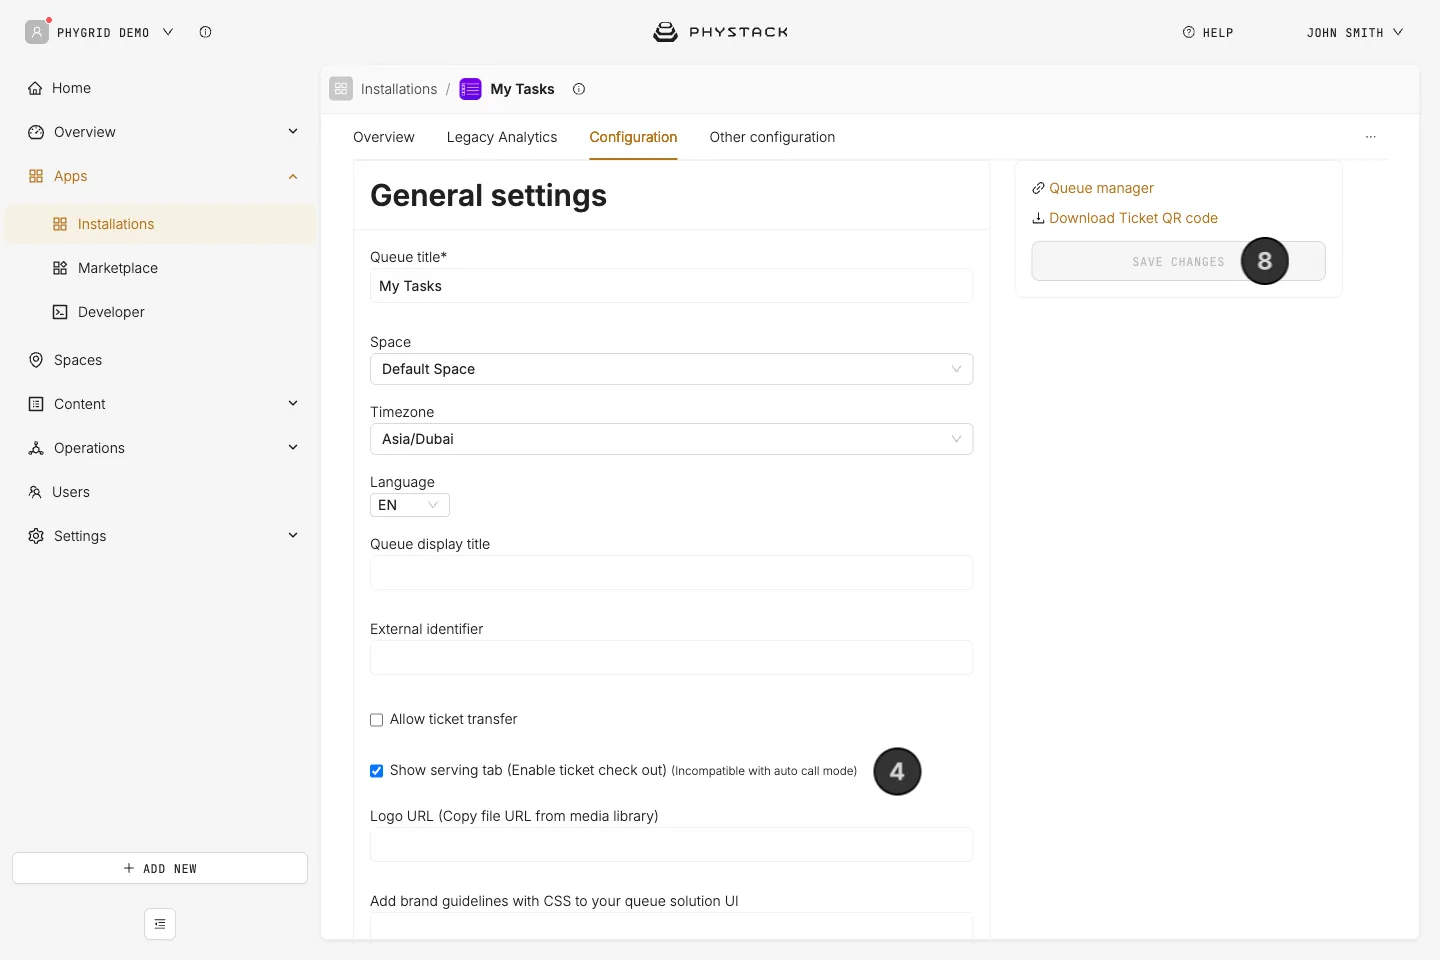The image size is (1440, 960).
Task: Click the Apps grid icon in the sidebar
Action: point(36,176)
